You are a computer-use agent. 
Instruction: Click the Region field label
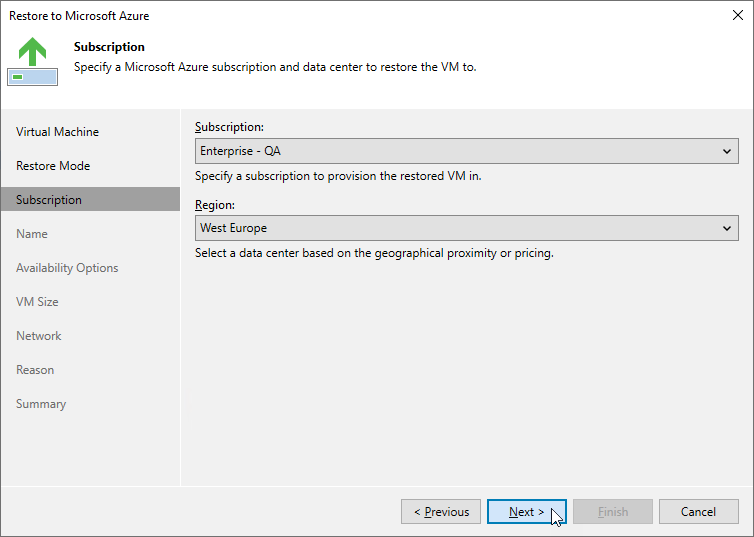215,205
